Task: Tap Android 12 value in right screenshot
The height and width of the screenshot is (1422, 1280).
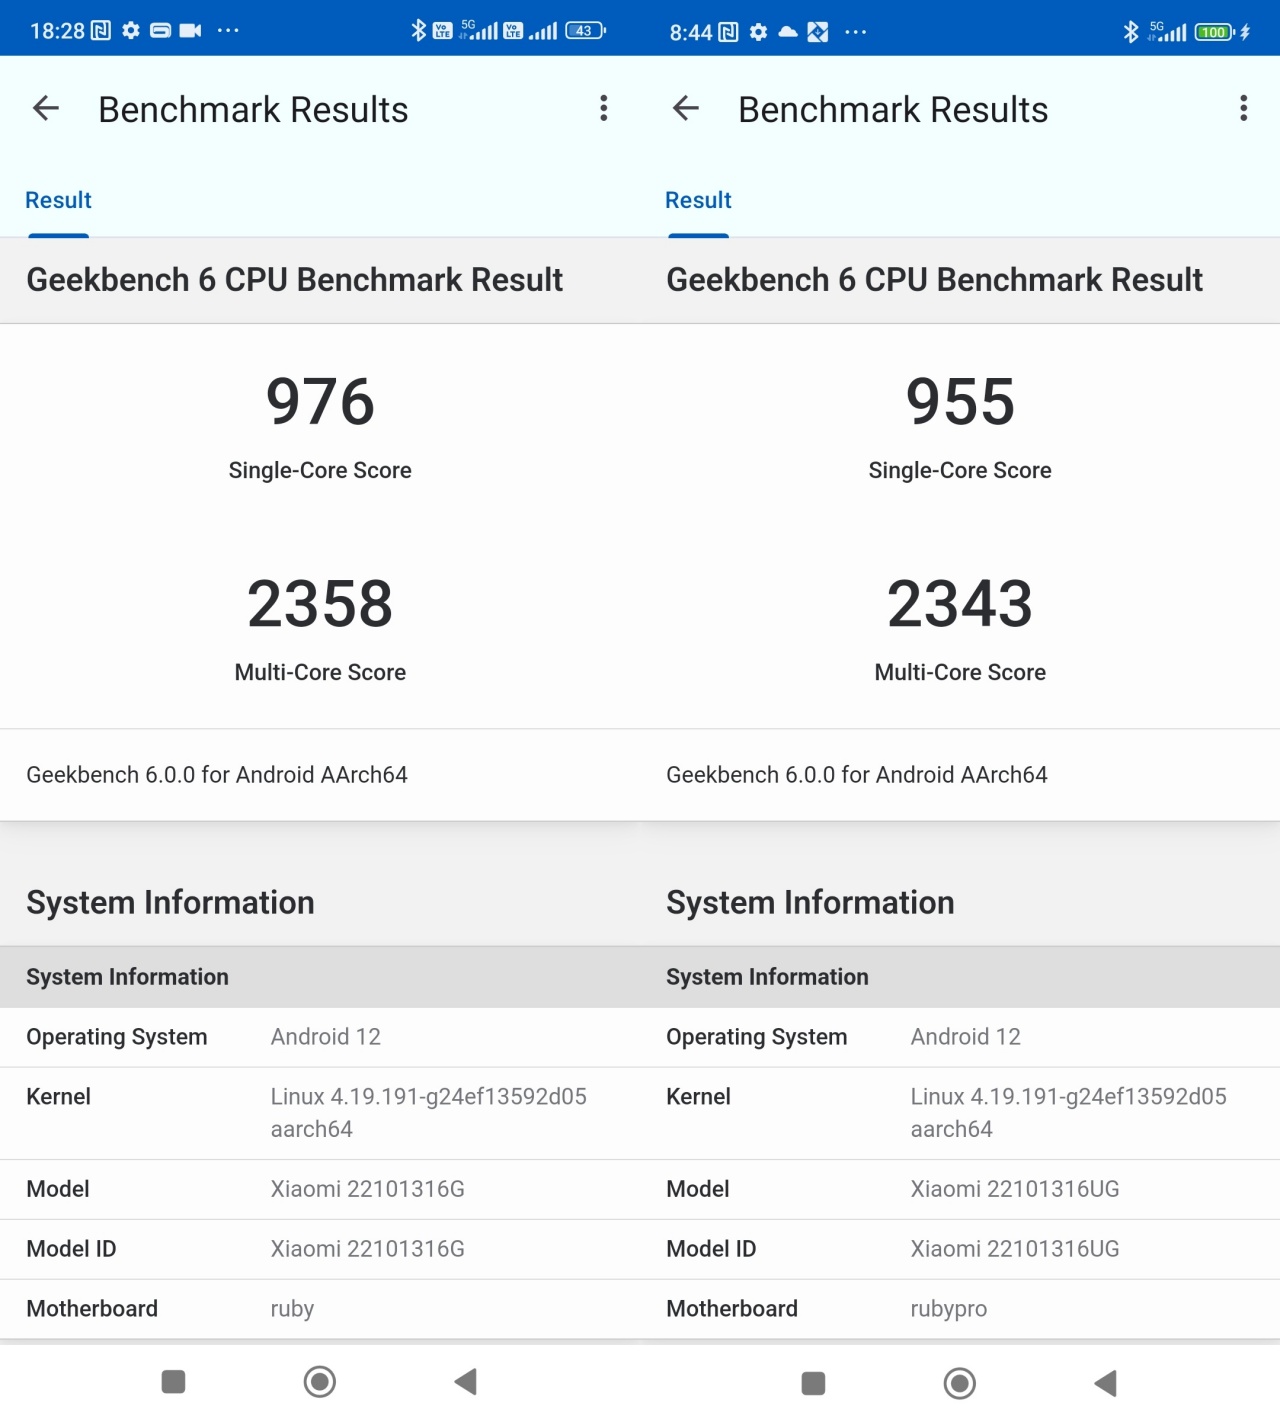Action: click(966, 1037)
